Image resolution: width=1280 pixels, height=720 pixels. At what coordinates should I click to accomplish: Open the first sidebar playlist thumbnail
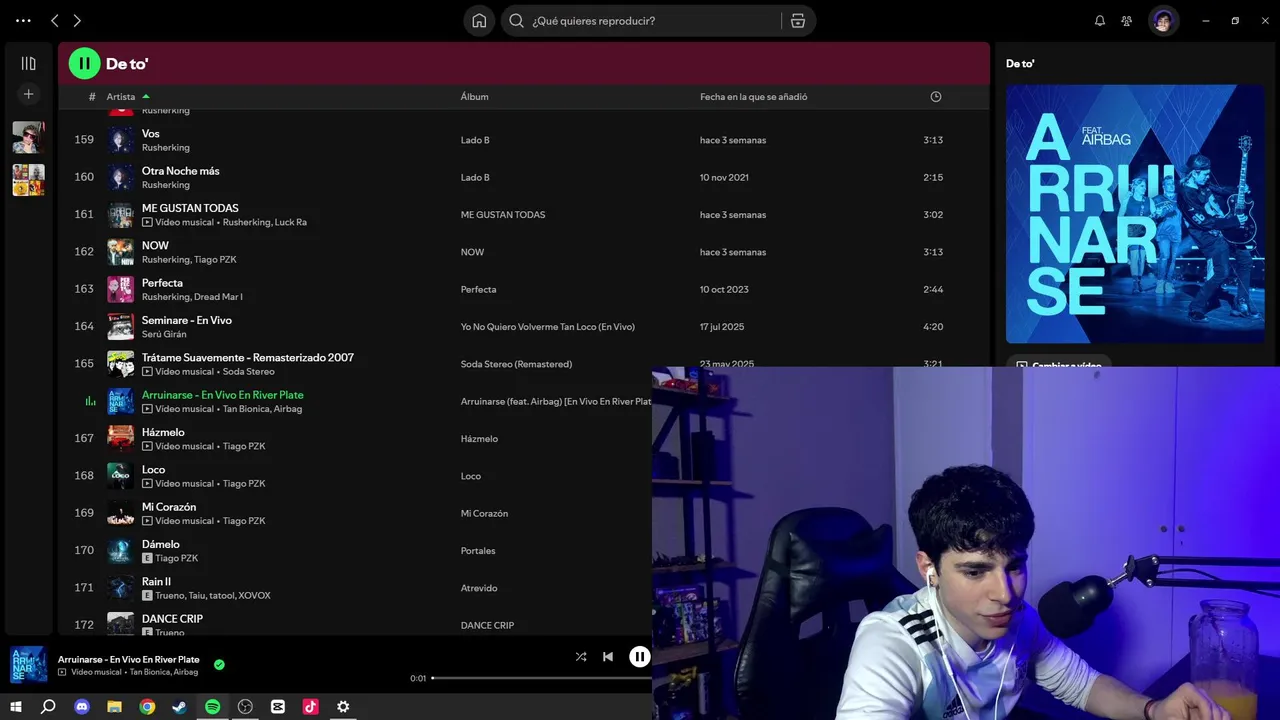pos(28,137)
